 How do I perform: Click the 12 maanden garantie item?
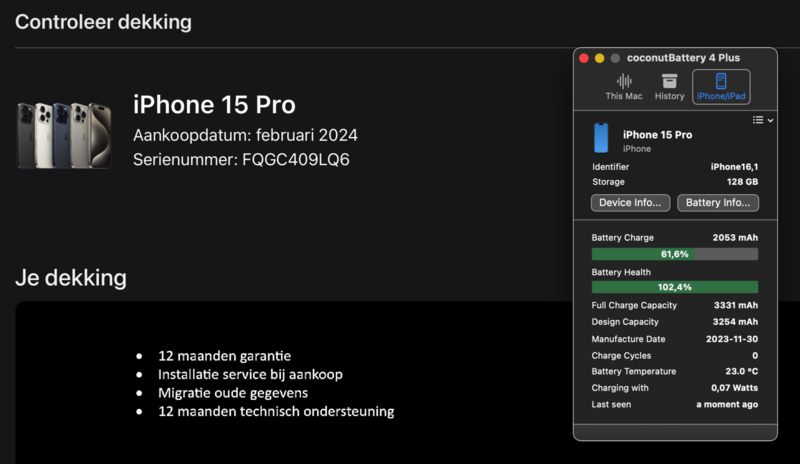pos(224,356)
